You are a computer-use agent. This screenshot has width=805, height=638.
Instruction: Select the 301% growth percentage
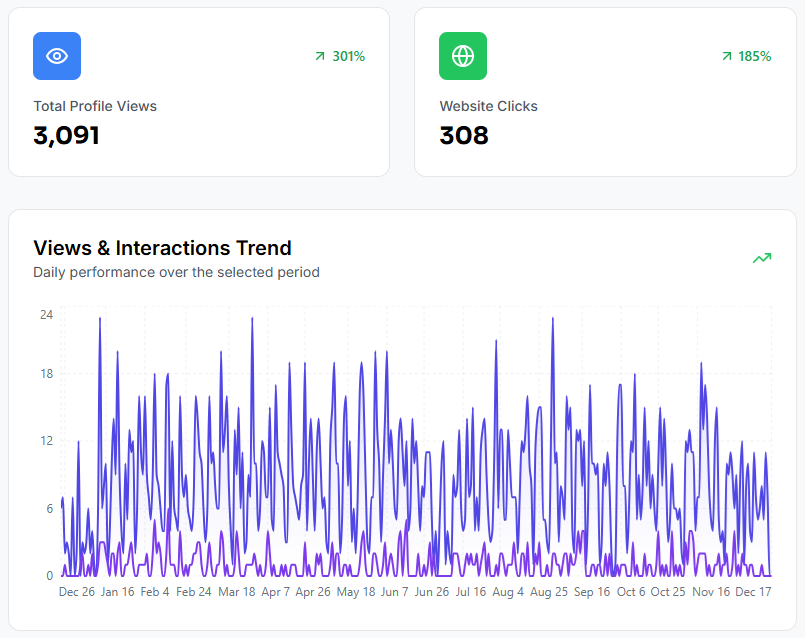(349, 57)
